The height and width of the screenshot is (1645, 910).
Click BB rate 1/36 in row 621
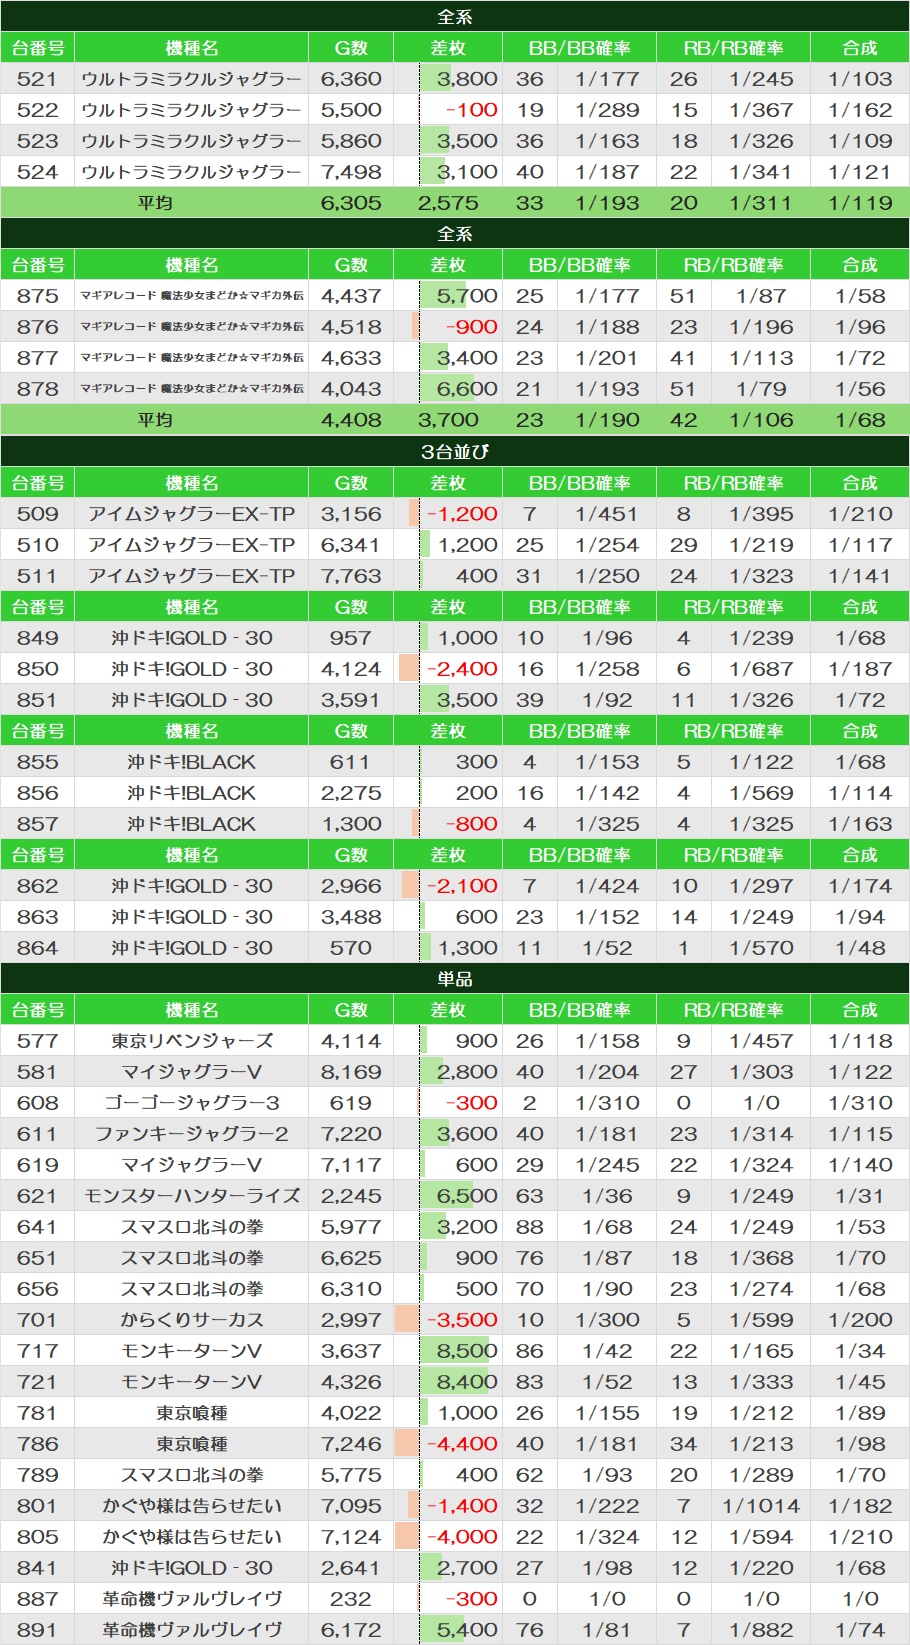[x=607, y=1196]
